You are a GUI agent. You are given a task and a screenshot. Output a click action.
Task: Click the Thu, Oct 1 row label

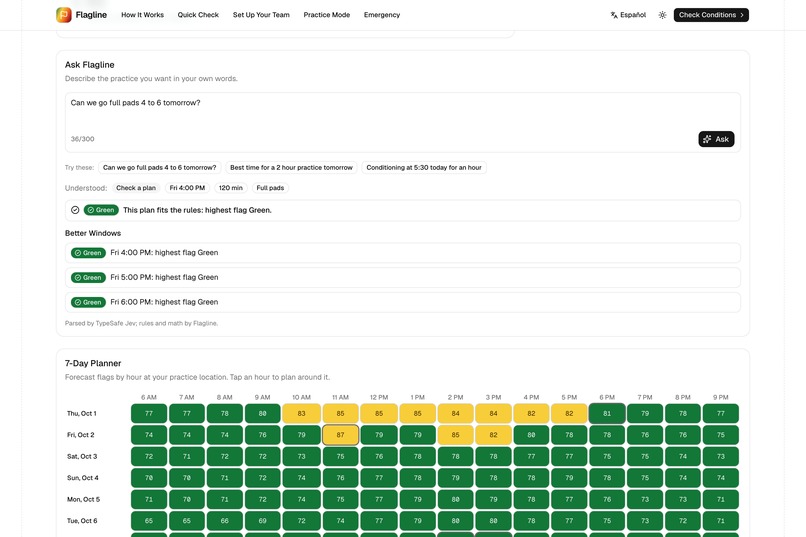pos(82,414)
